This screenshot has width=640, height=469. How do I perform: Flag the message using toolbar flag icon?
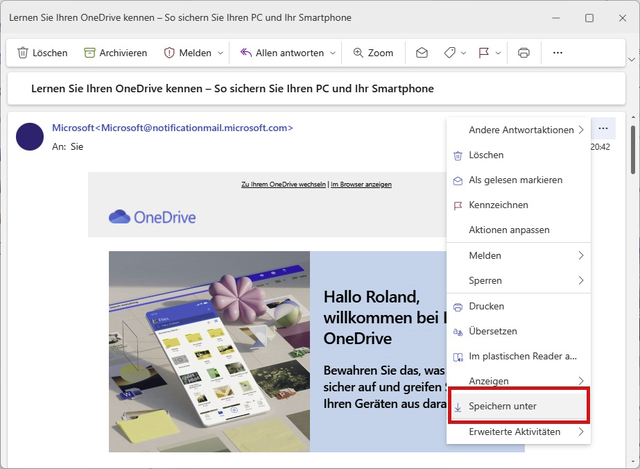pyautogui.click(x=484, y=53)
